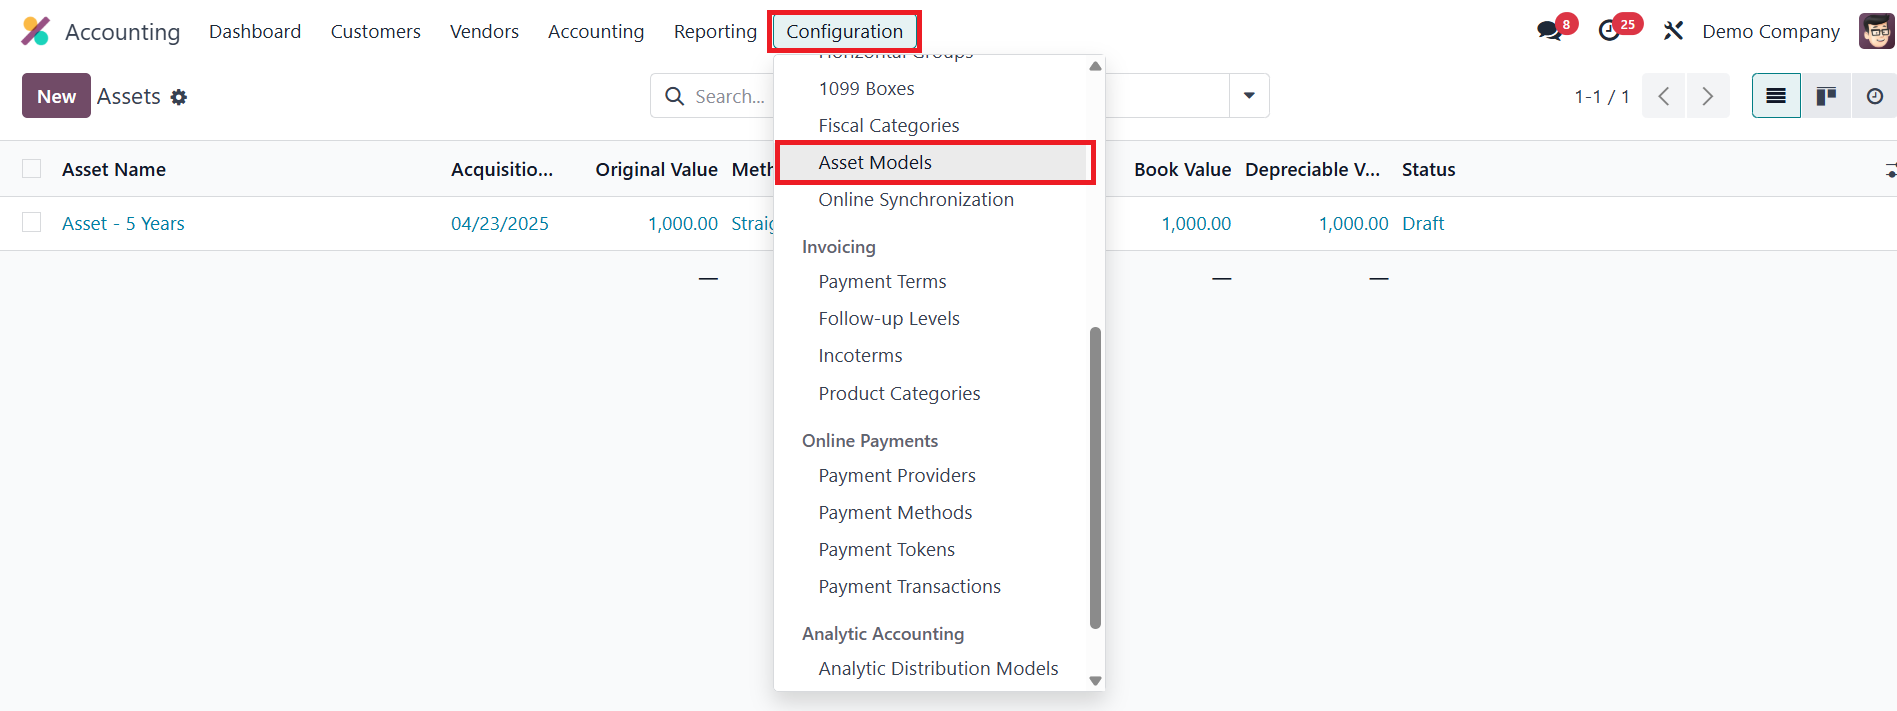The height and width of the screenshot is (711, 1897).
Task: Switch to activity view
Action: pyautogui.click(x=1874, y=96)
